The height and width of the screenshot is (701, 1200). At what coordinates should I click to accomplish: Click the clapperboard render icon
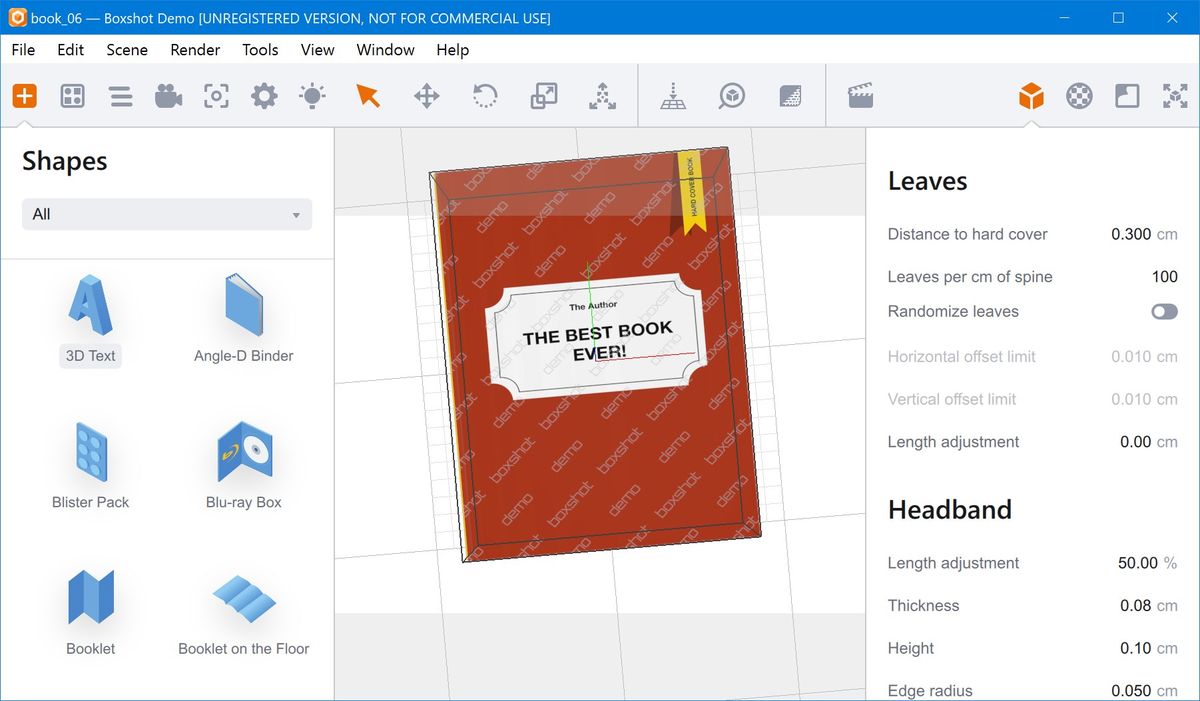point(860,96)
